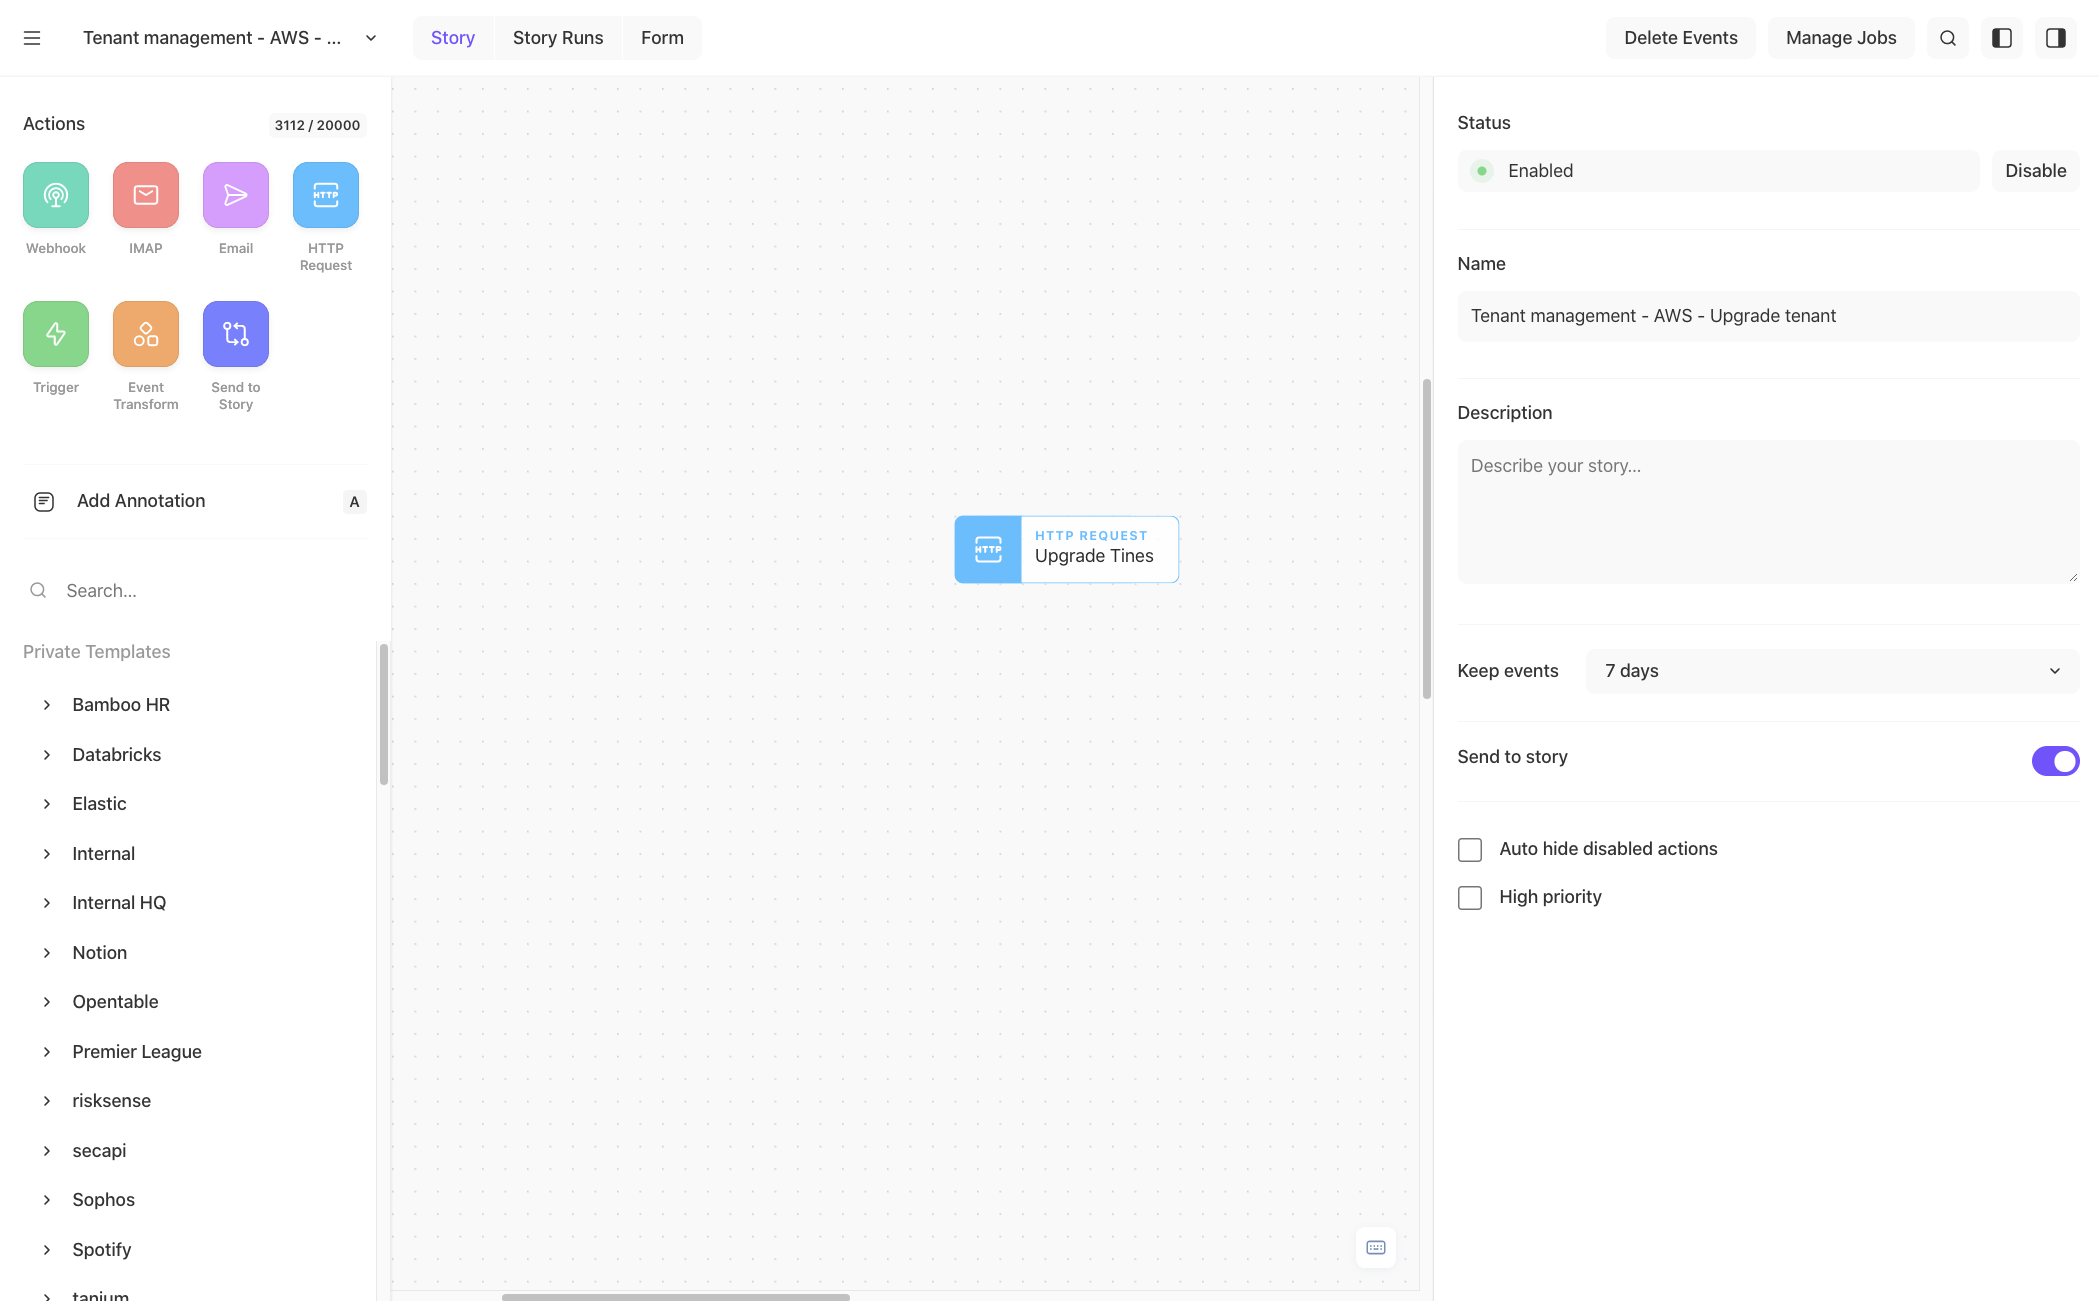Expand the Sophos templates
This screenshot has width=2099, height=1301.
[x=47, y=1200]
